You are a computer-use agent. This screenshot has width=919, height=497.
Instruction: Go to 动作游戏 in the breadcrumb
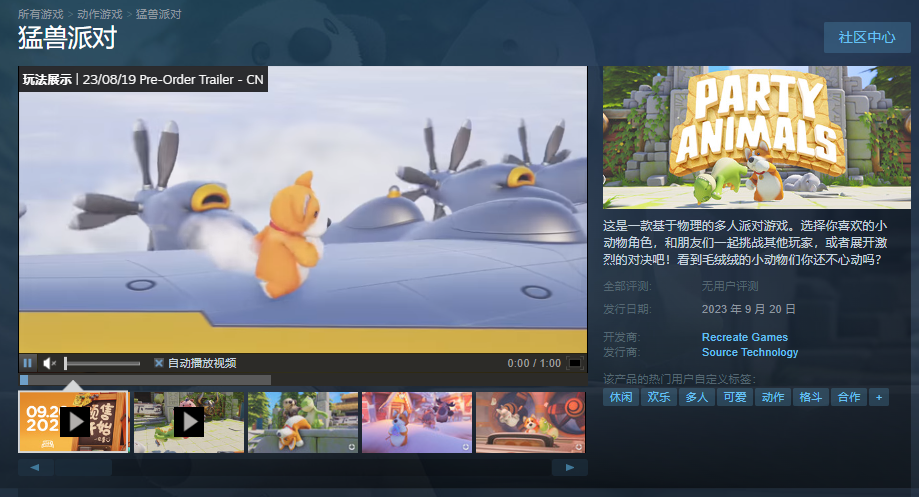[99, 14]
